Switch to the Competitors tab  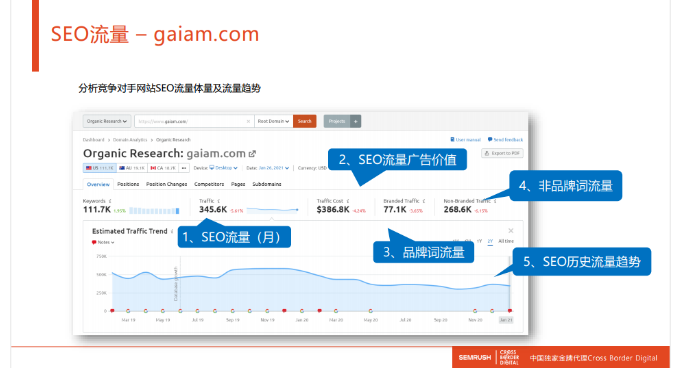pyautogui.click(x=209, y=184)
